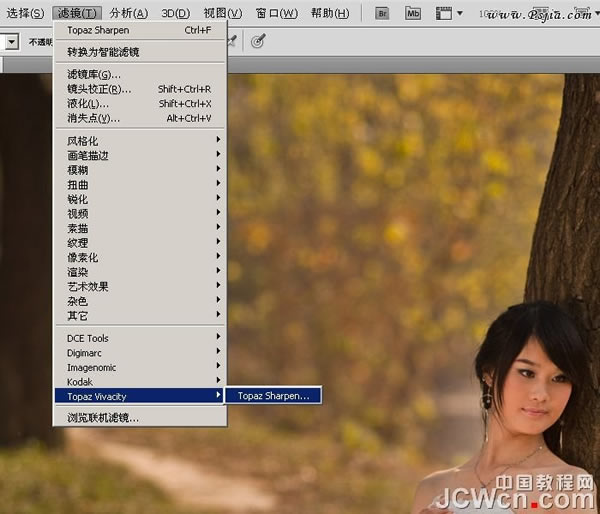600x514 pixels.
Task: Open the 视图(V) menu
Action: point(223,13)
